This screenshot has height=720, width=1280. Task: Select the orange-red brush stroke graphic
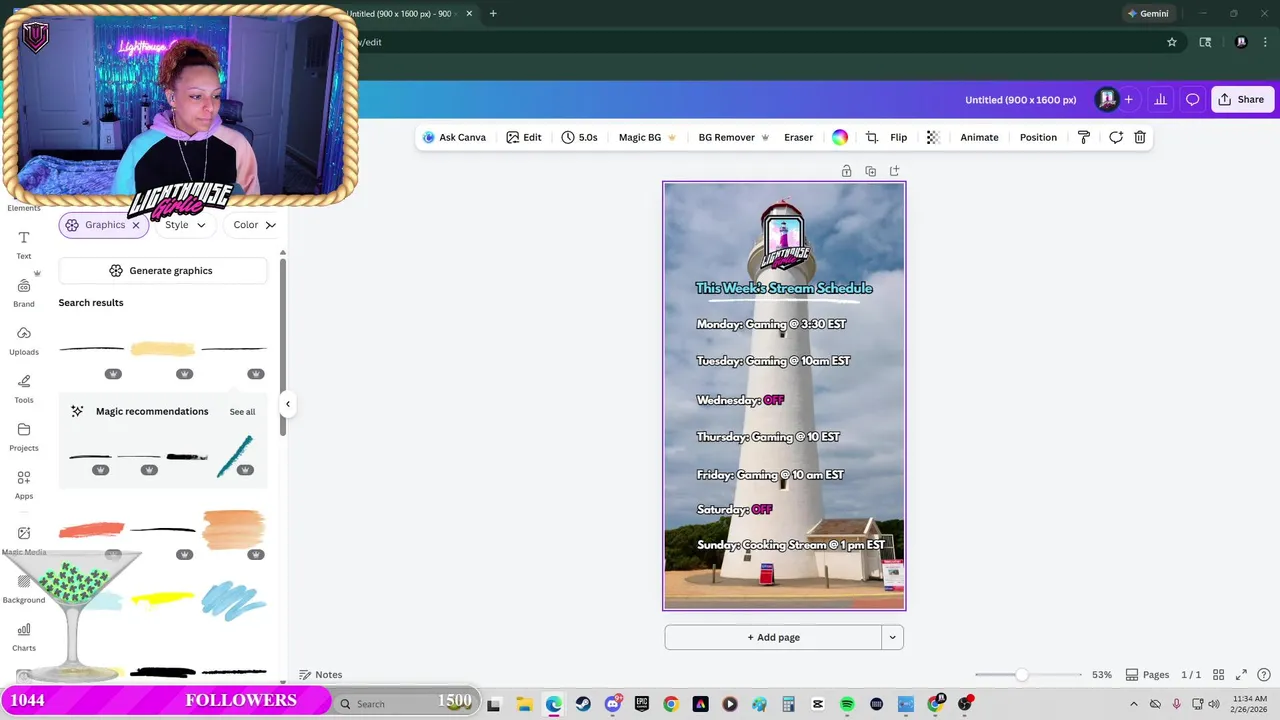[91, 531]
